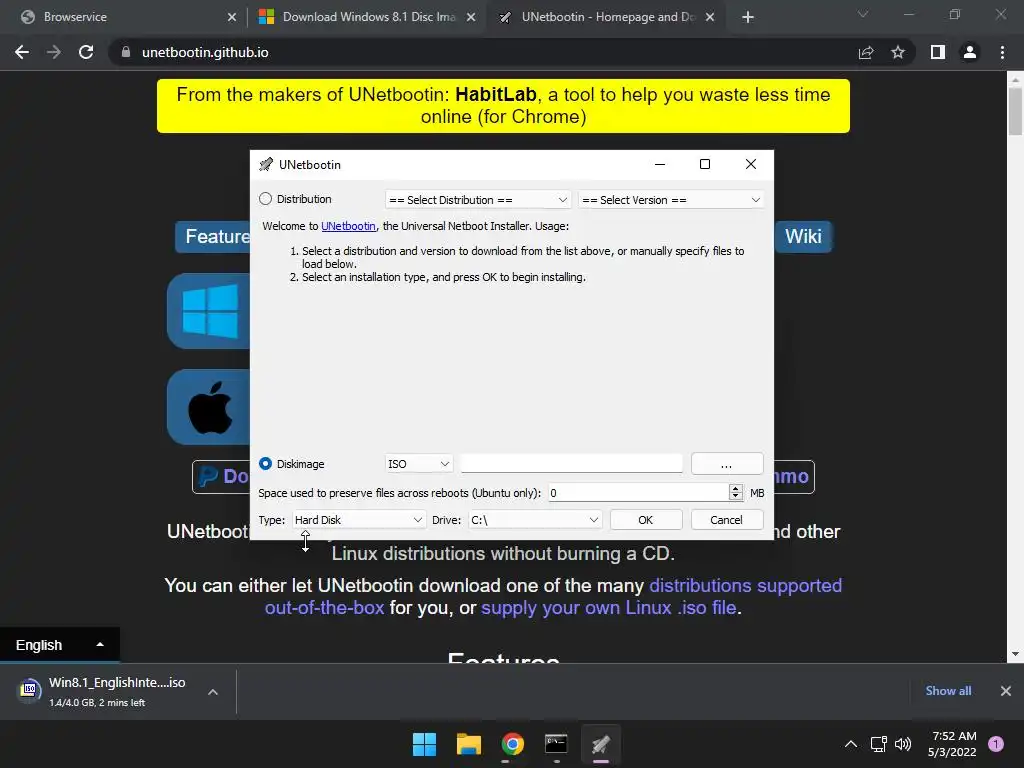Select the Distribution radio button

[x=265, y=199]
